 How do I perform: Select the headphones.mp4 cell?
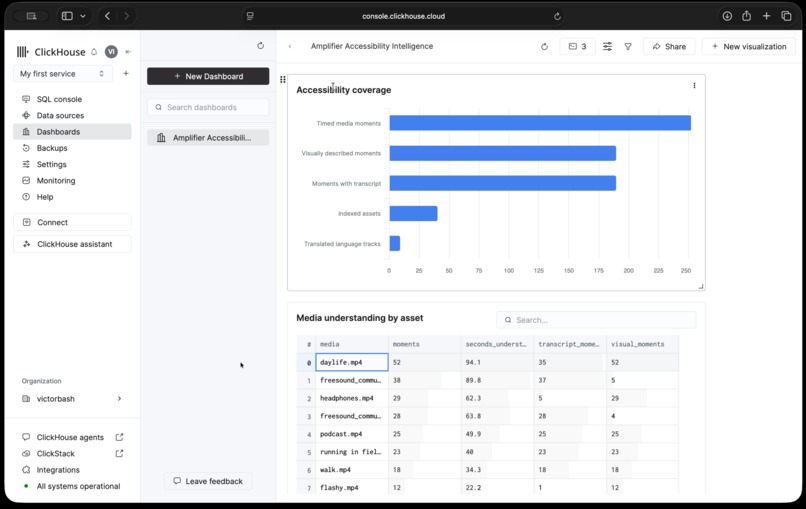pos(352,398)
